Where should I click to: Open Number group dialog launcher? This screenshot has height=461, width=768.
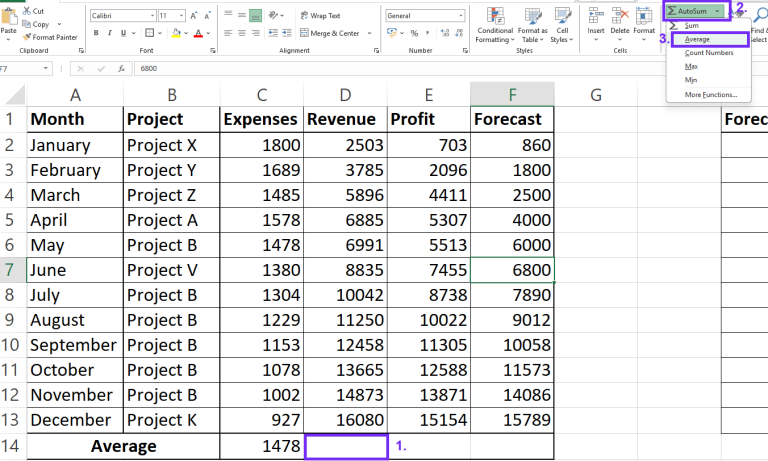(x=465, y=50)
